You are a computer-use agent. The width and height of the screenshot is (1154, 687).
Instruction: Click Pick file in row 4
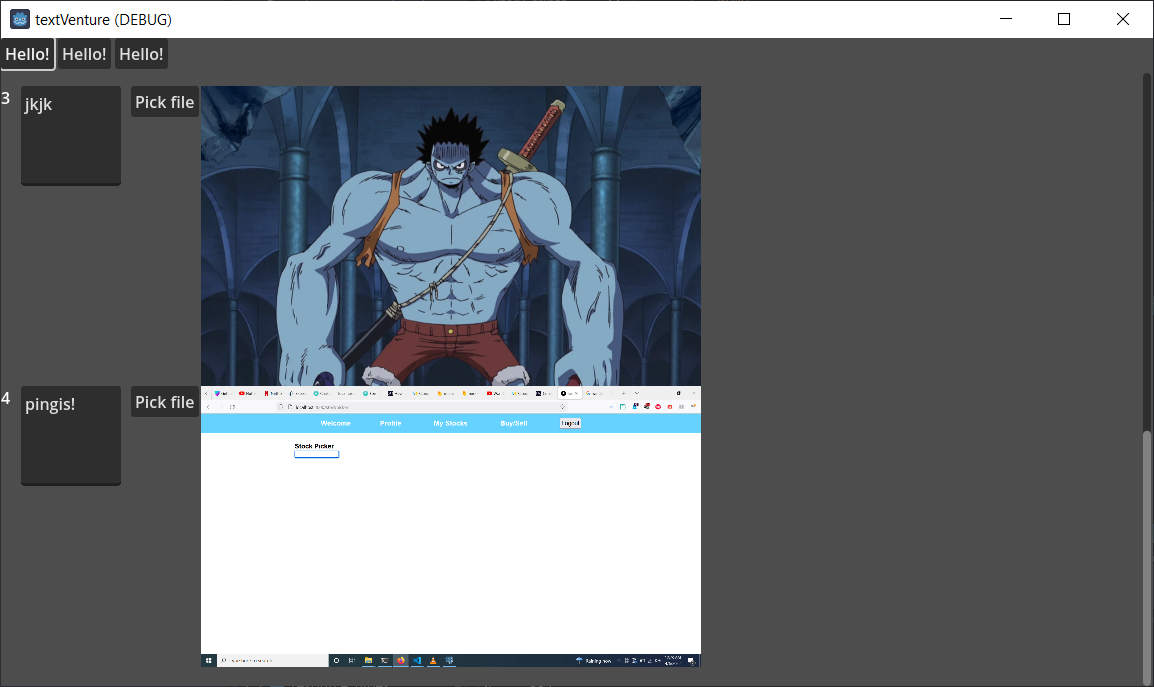[x=165, y=402]
